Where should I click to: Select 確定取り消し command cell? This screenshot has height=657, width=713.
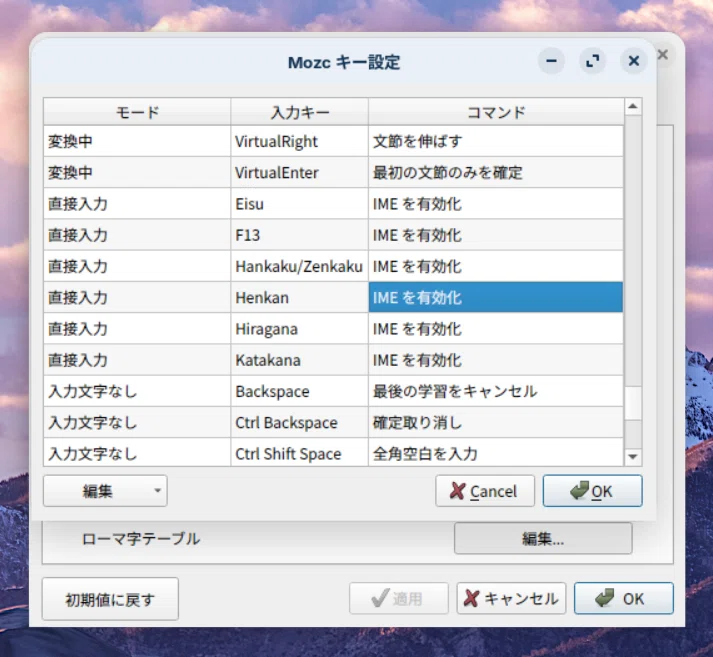496,422
